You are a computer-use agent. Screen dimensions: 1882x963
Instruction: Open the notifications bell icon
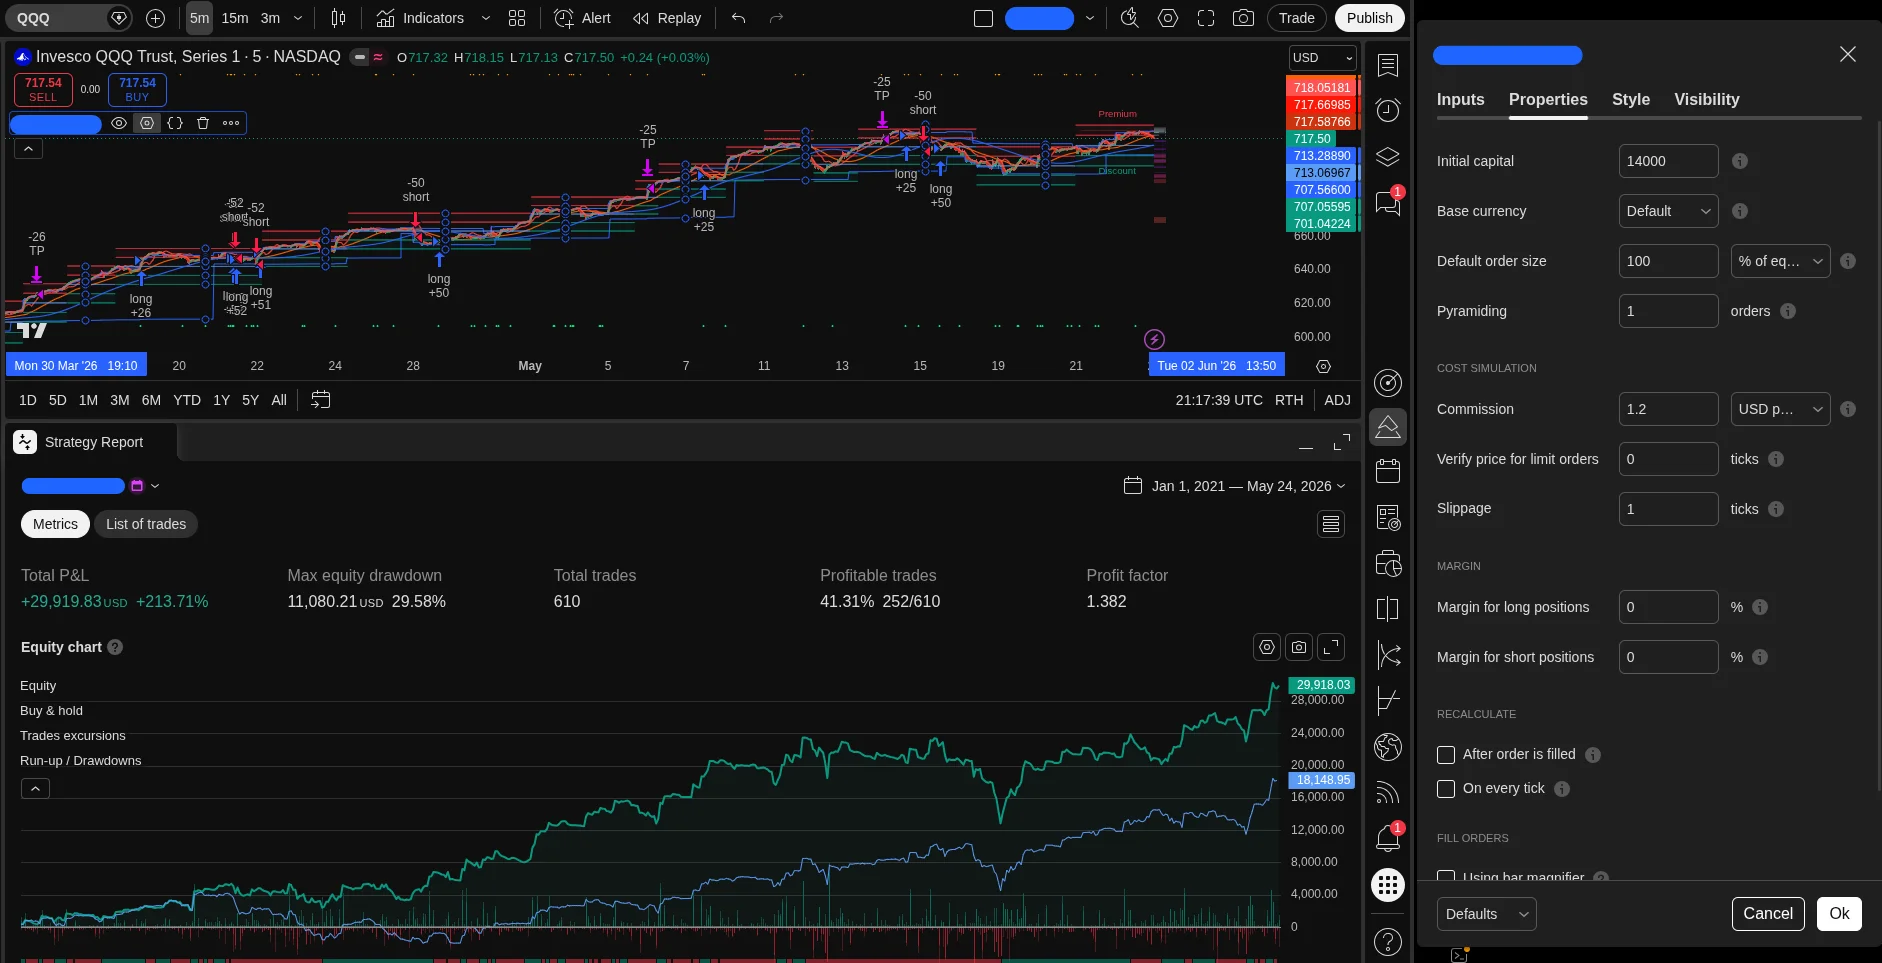pos(1388,838)
